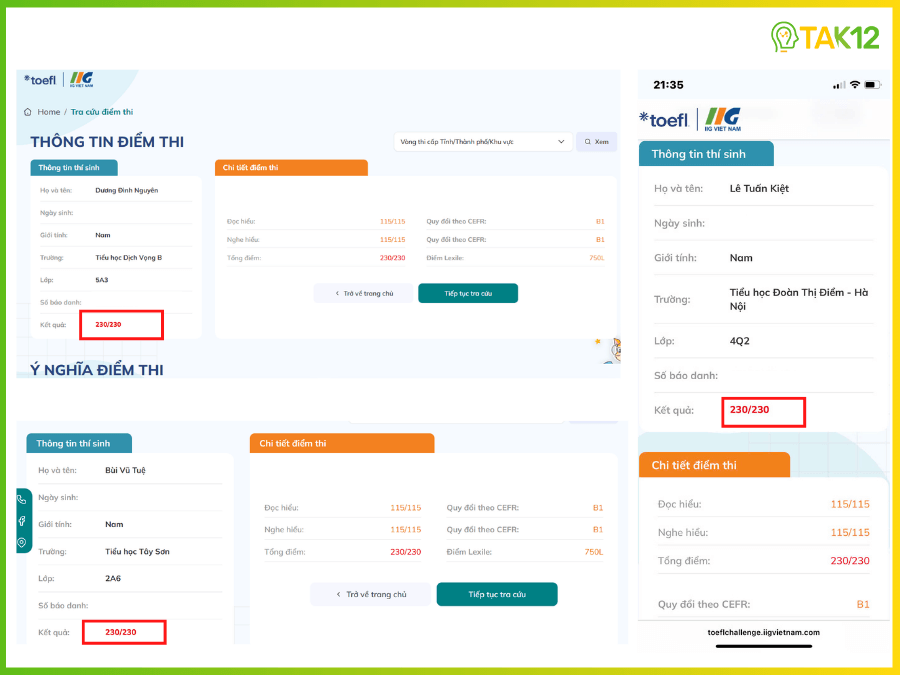900x675 pixels.
Task: Open the Tra cứu điểm thi breadcrumb
Action: [102, 112]
